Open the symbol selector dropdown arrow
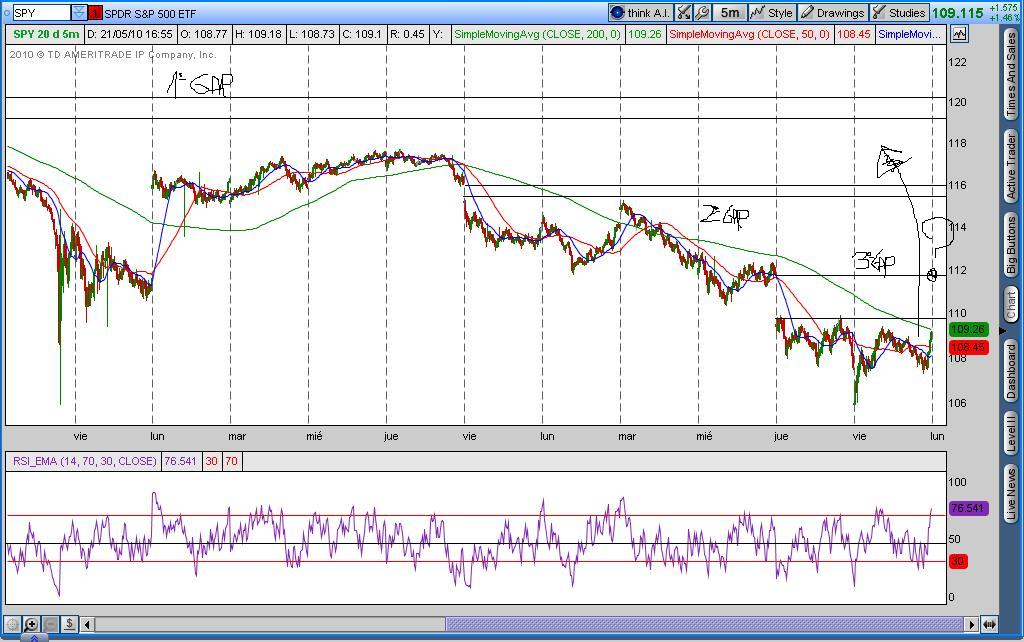 (x=79, y=13)
